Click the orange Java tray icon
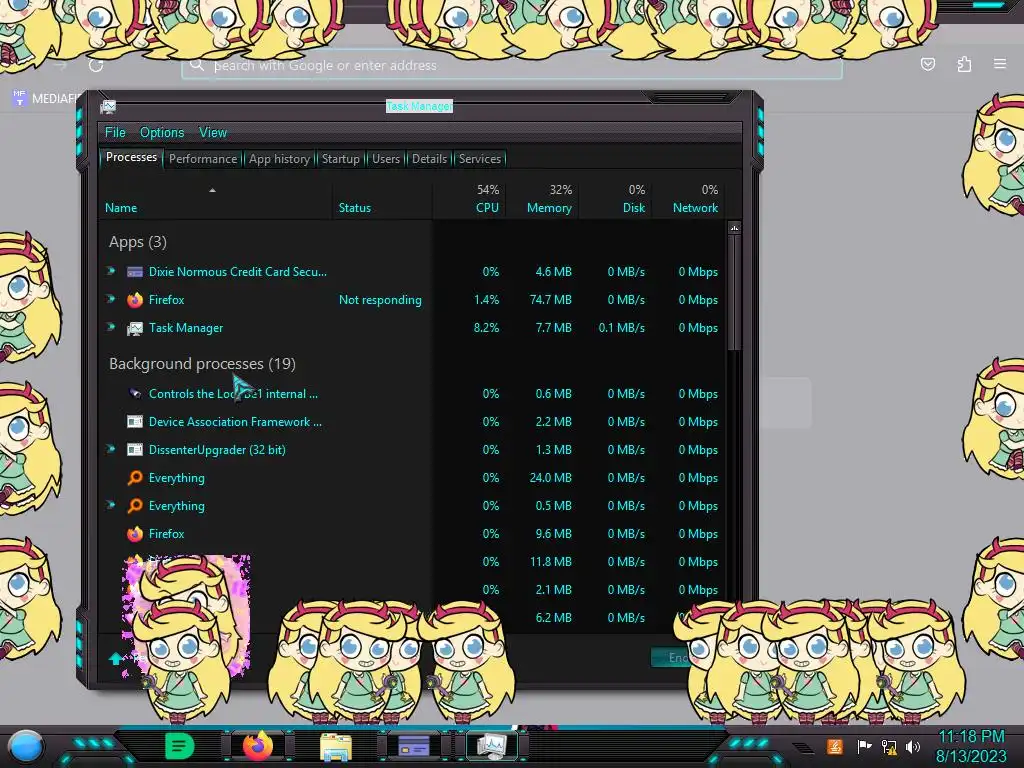This screenshot has height=768, width=1024. pos(835,746)
